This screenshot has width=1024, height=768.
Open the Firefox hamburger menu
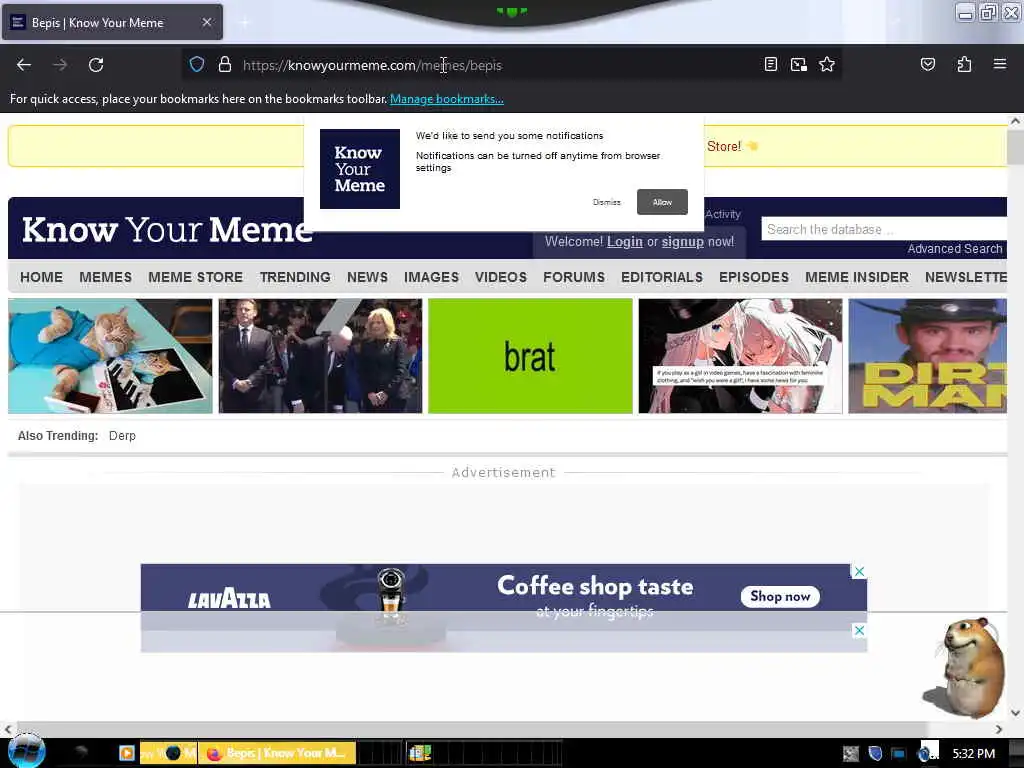click(1000, 64)
